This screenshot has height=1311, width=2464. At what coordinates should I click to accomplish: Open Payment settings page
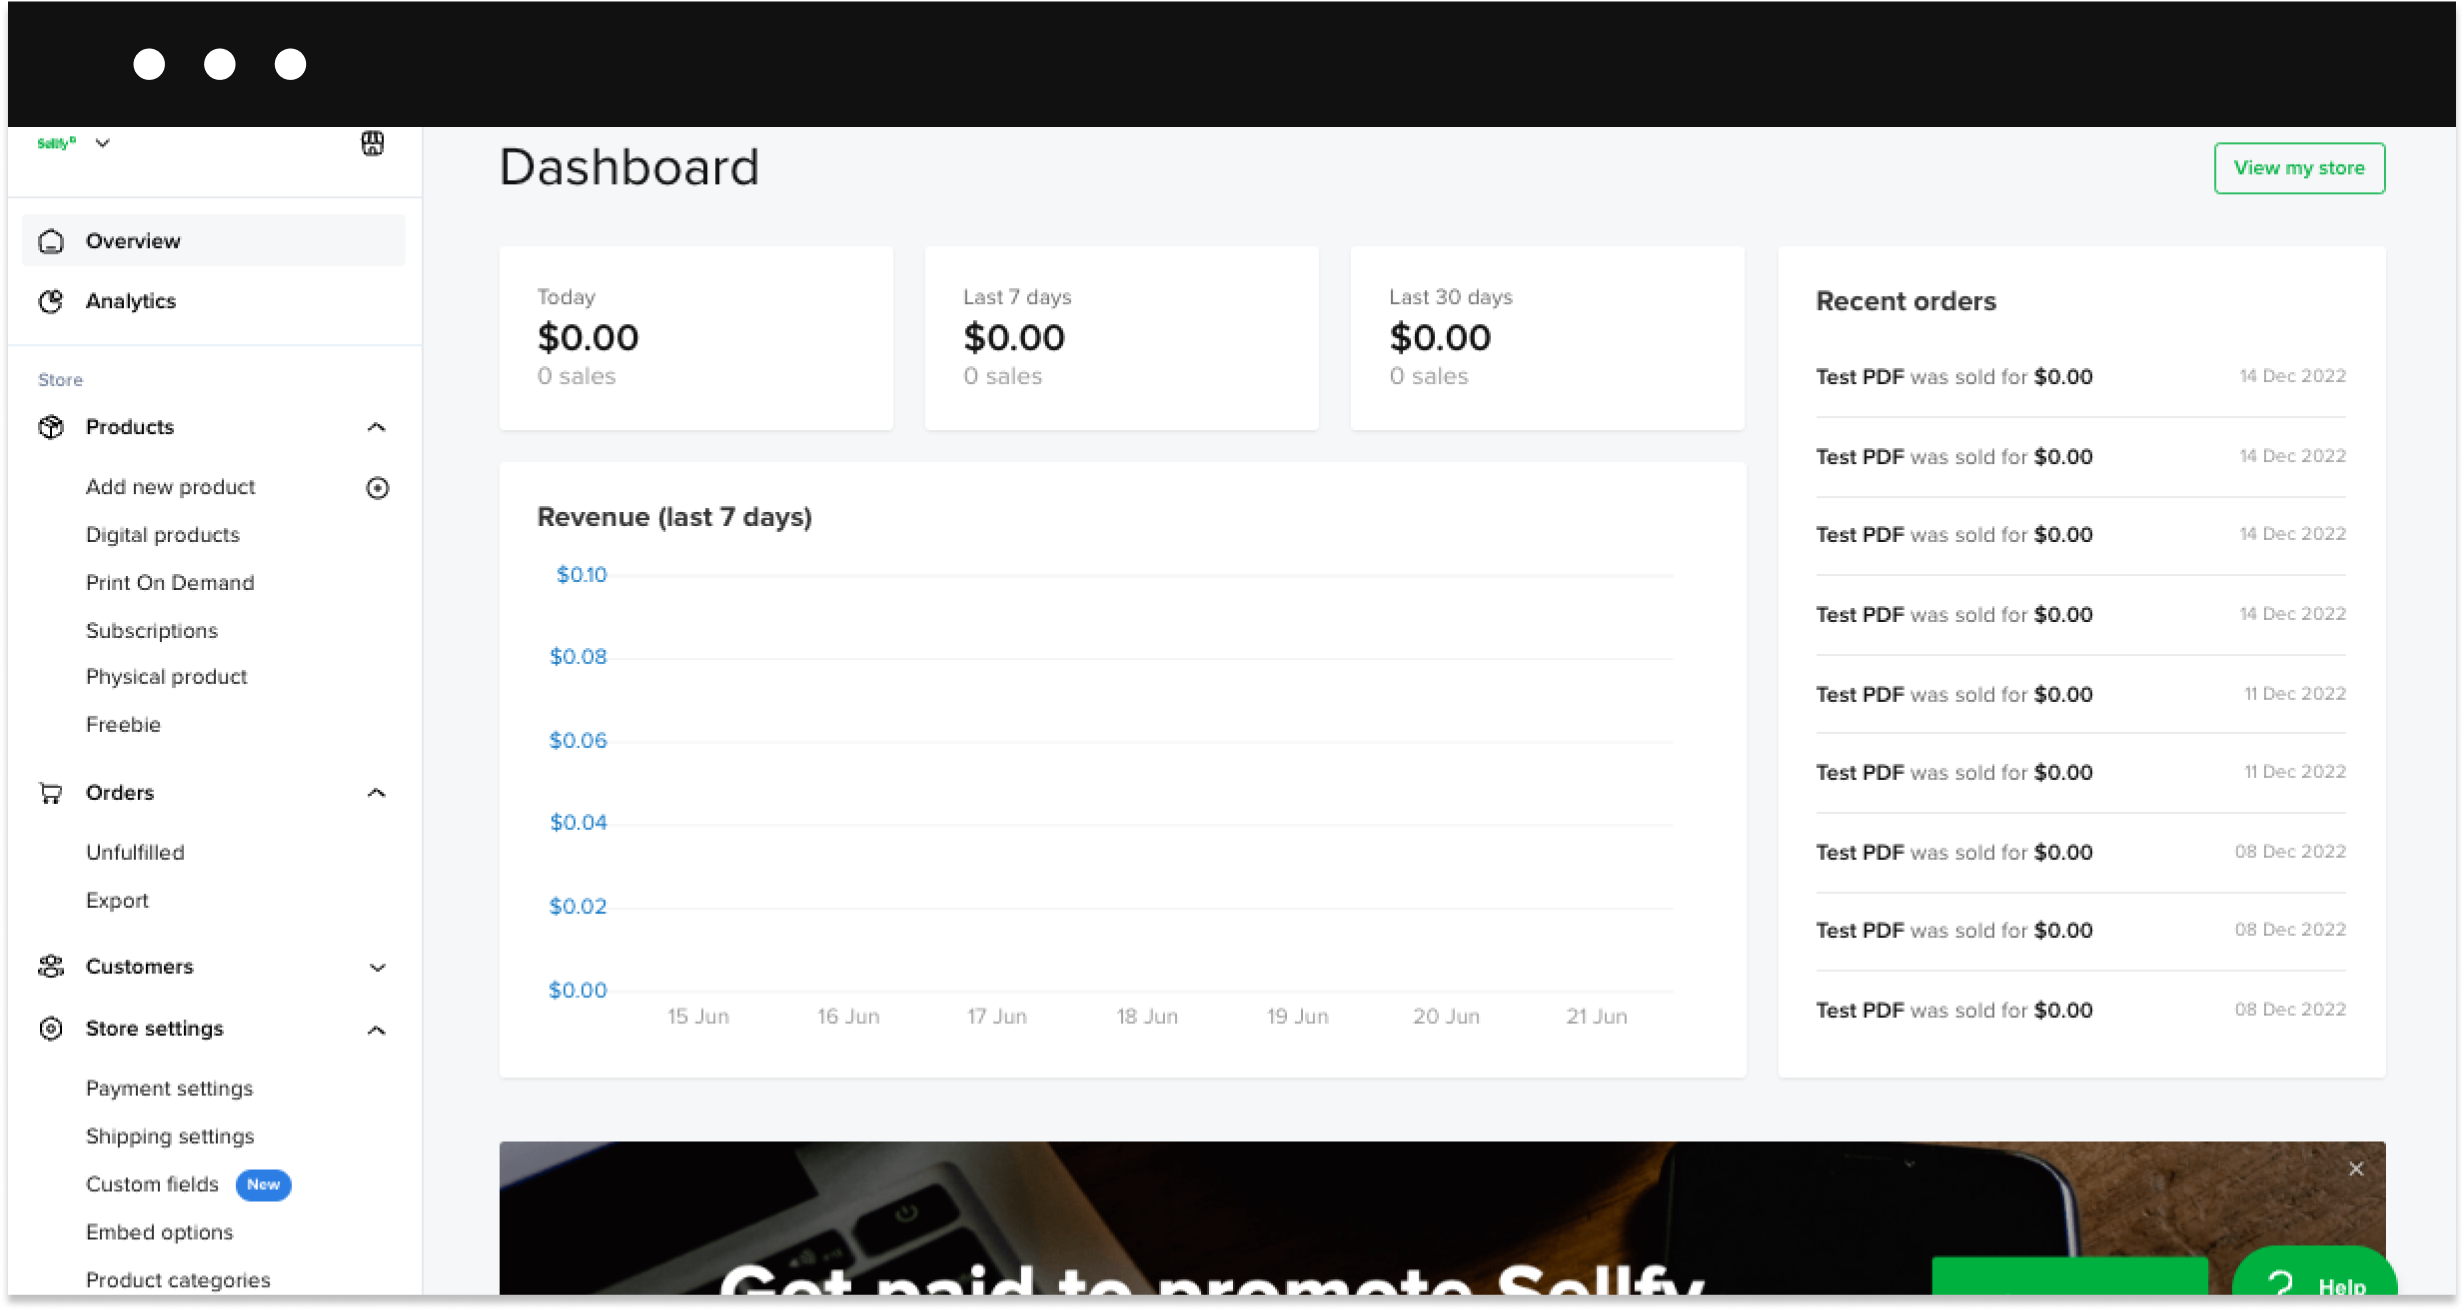coord(168,1088)
